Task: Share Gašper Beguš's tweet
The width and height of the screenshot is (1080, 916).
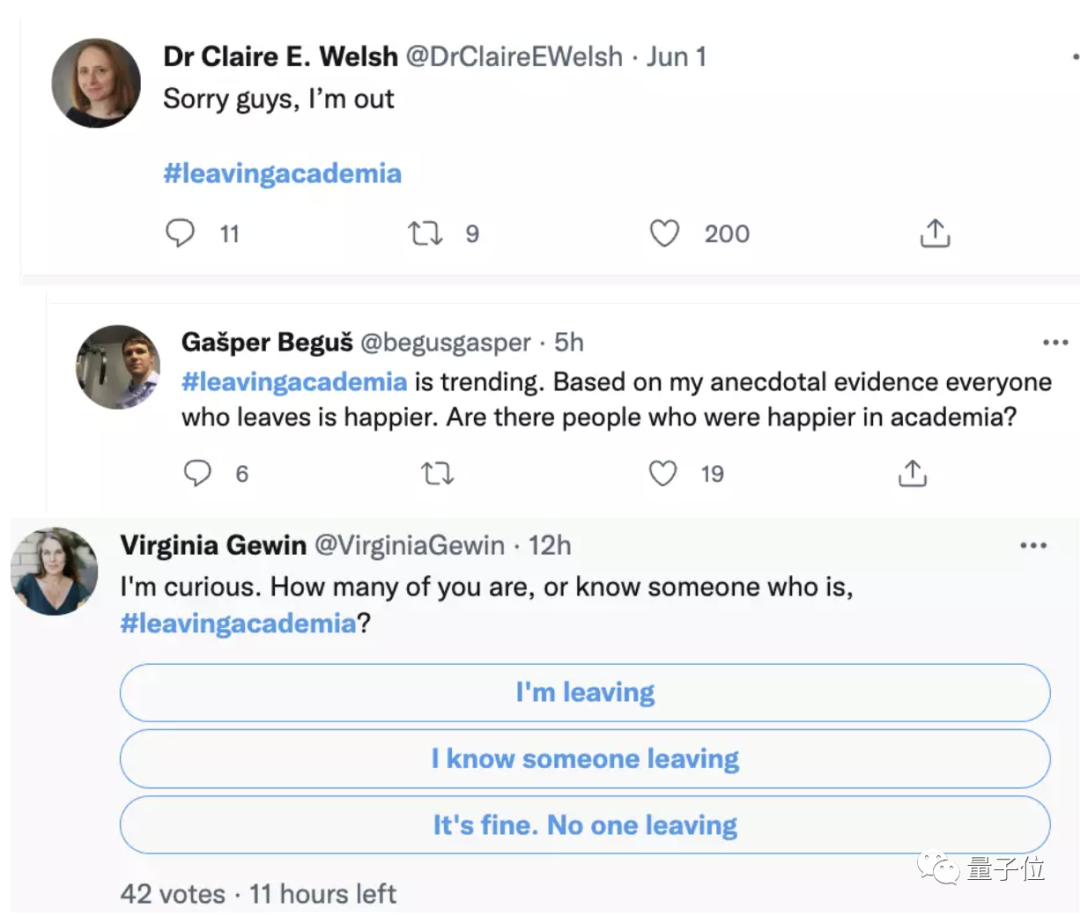Action: pyautogui.click(x=912, y=473)
